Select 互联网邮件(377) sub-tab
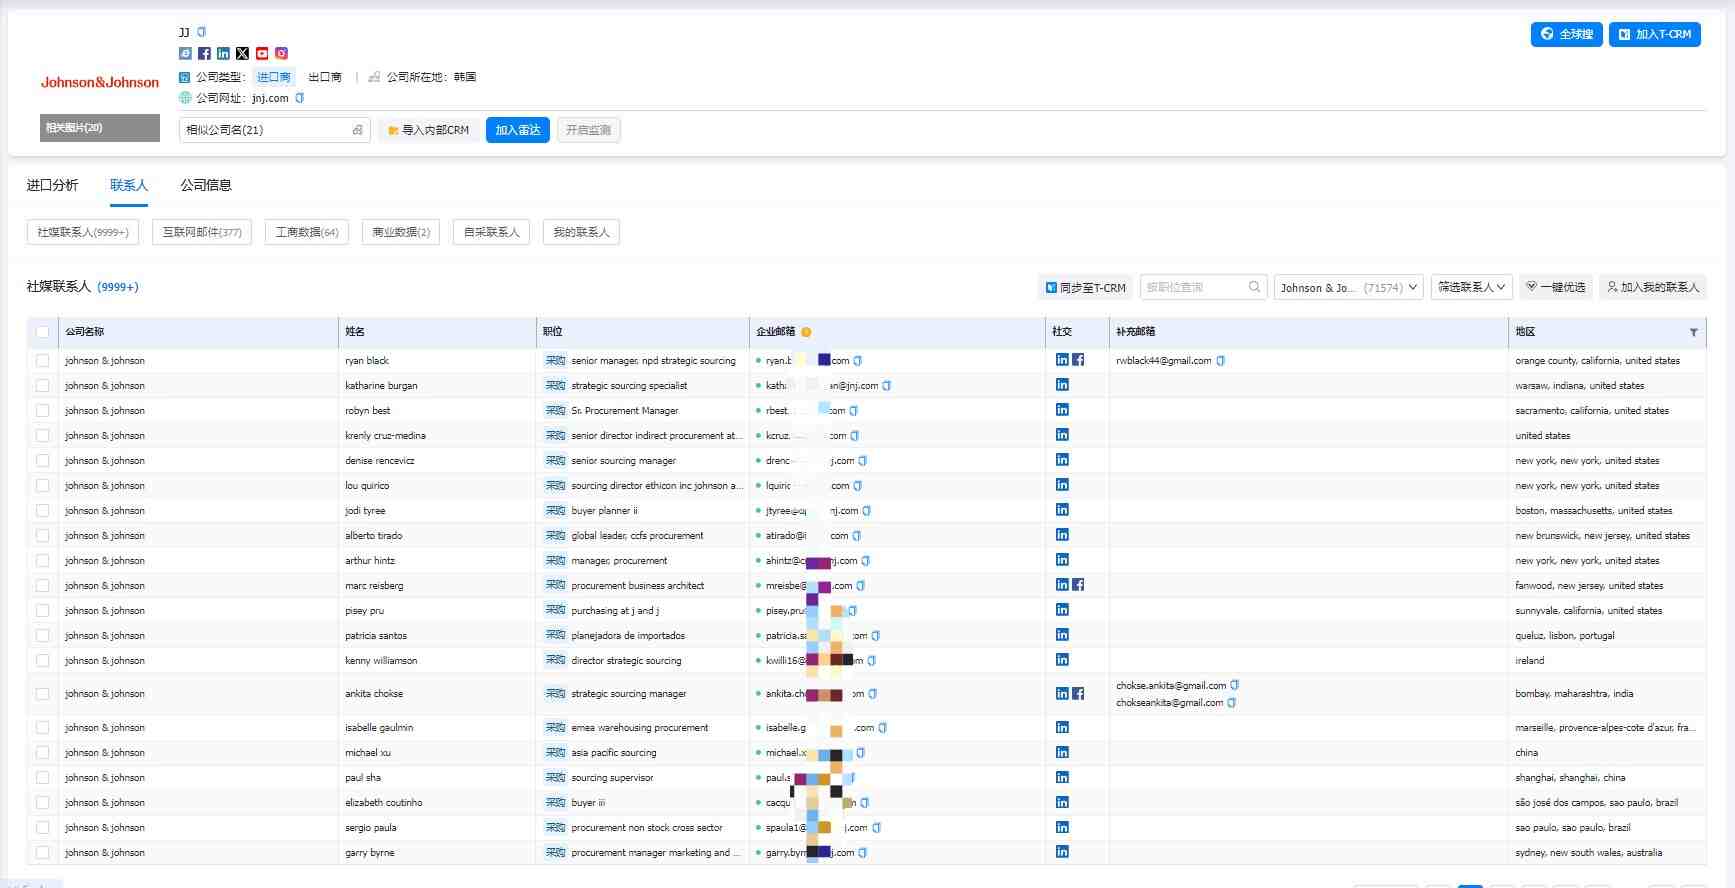 (202, 232)
